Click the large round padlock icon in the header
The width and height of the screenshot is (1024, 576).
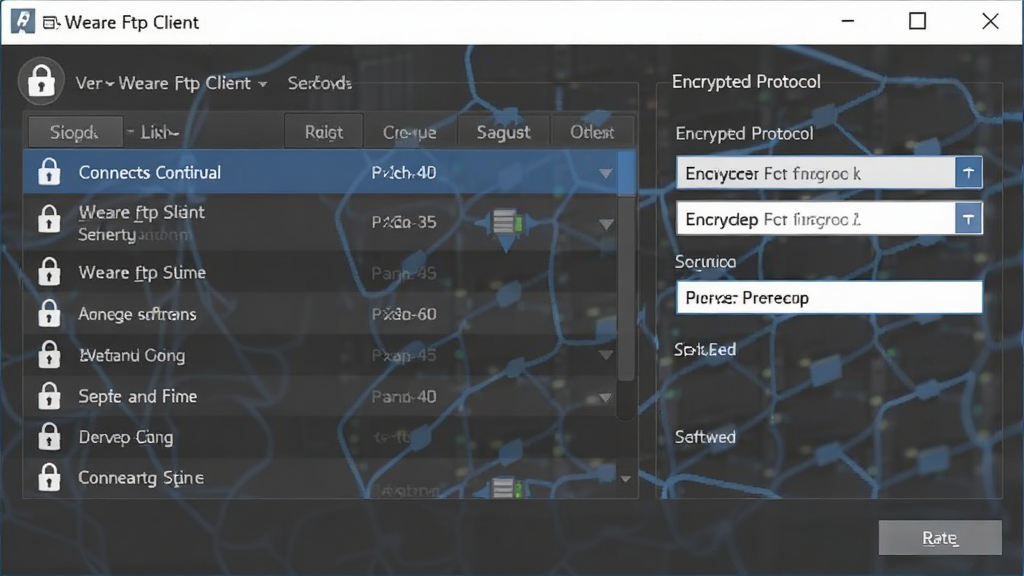[41, 82]
